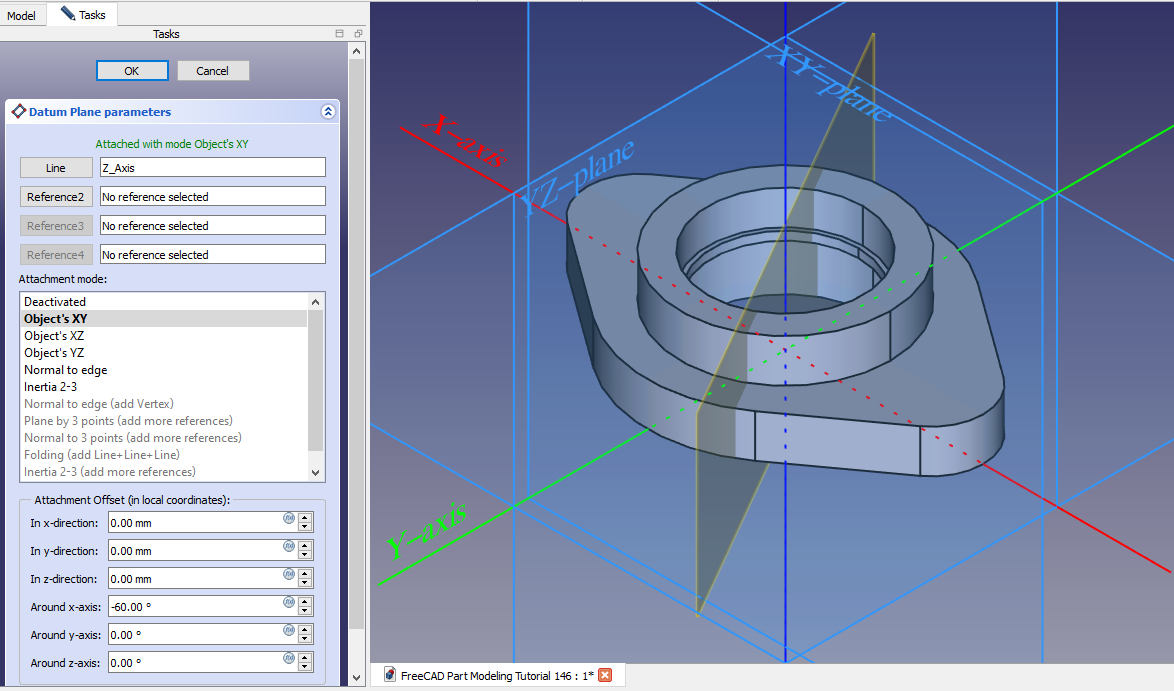The image size is (1174, 691).
Task: Cancel the datum plane dialog
Action: coord(212,71)
